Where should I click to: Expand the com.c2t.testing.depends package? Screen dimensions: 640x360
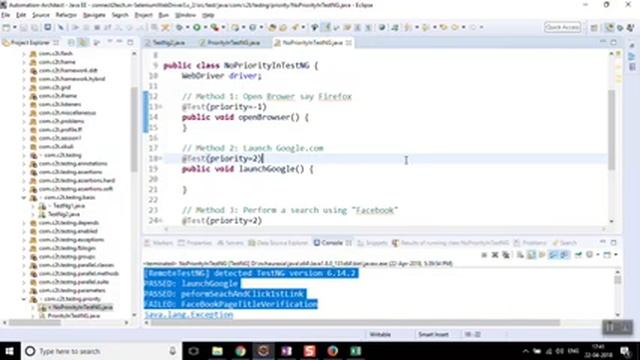tap(24, 223)
